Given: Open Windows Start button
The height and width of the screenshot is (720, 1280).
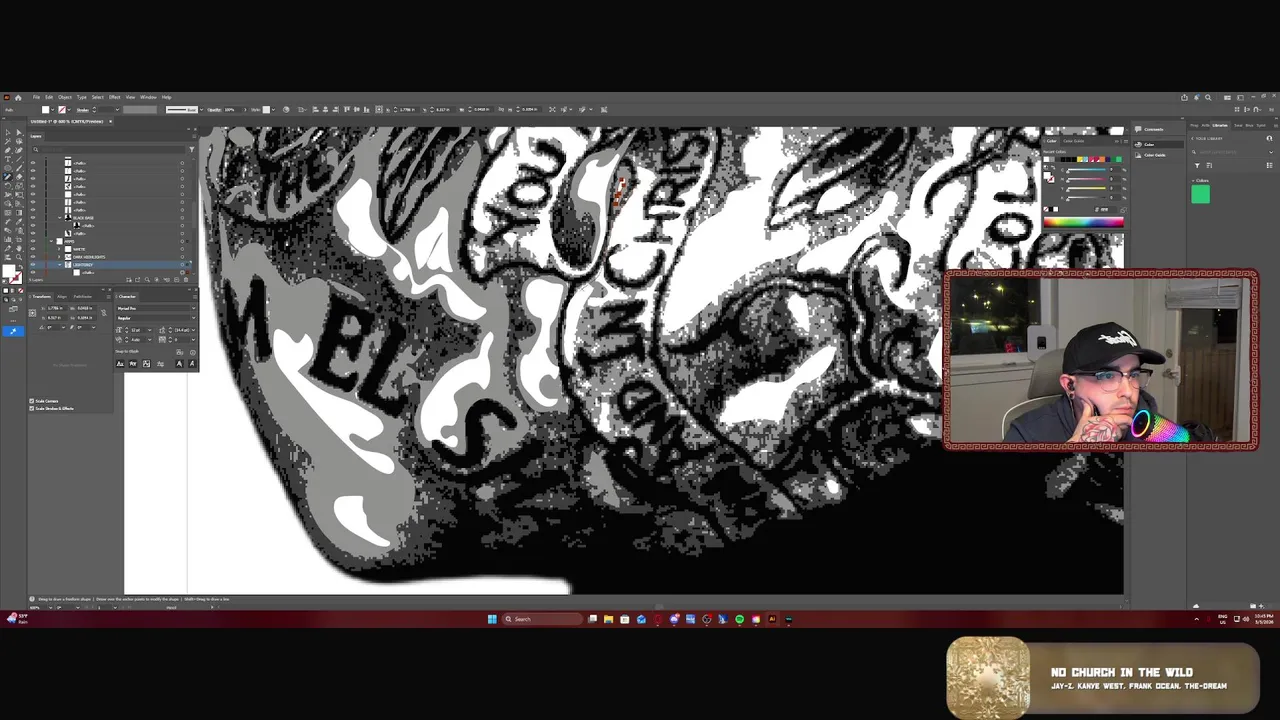Looking at the screenshot, I should [492, 619].
